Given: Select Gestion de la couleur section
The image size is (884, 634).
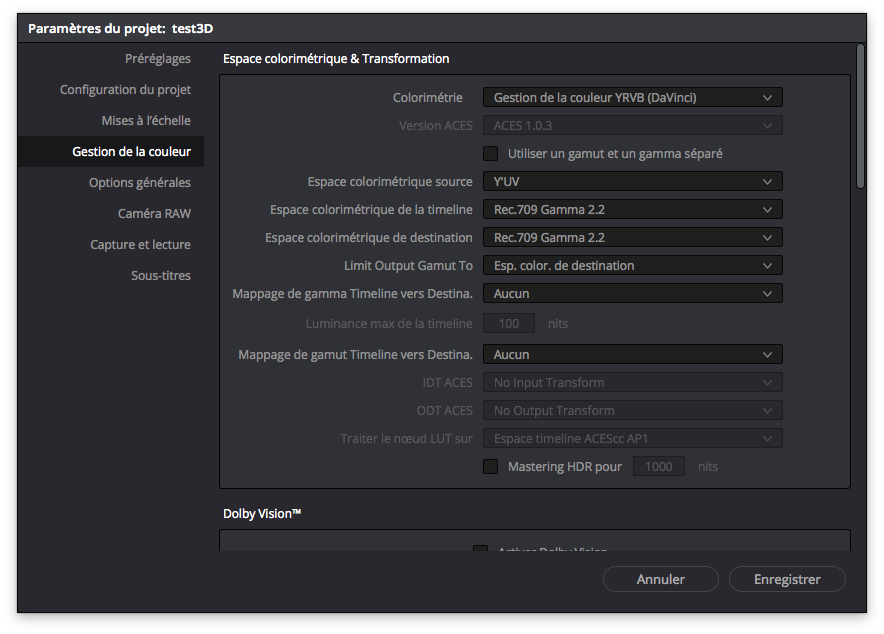Looking at the screenshot, I should pos(110,152).
